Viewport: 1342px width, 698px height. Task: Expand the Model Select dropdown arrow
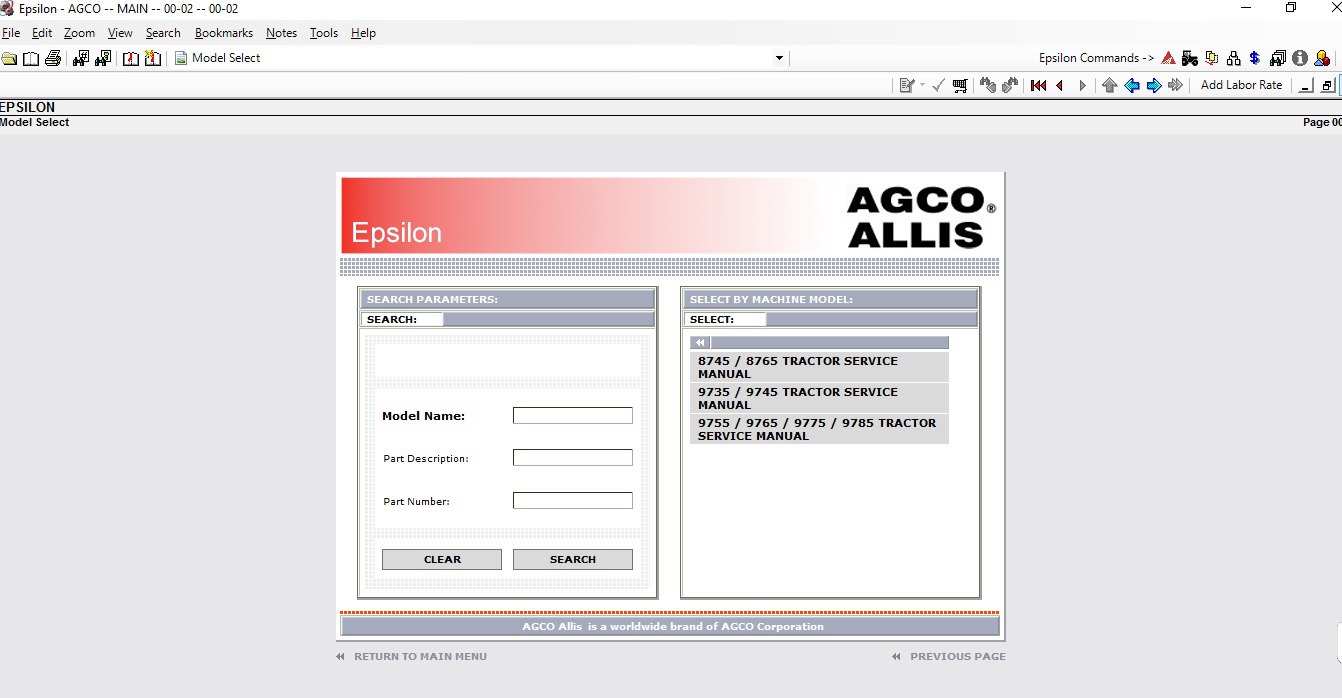(x=779, y=58)
